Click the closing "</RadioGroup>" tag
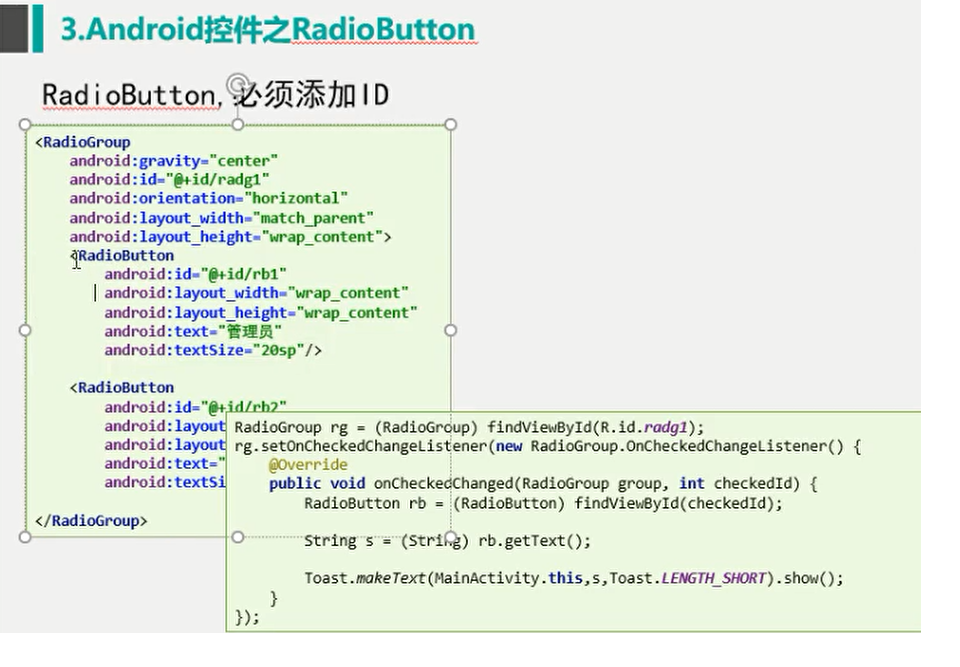The height and width of the screenshot is (667, 960). coord(91,521)
